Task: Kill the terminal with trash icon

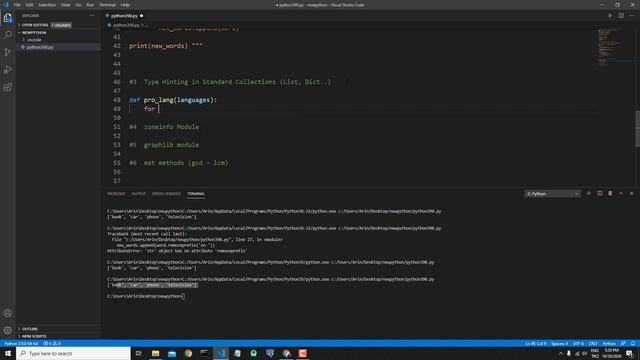Action: (x=610, y=193)
